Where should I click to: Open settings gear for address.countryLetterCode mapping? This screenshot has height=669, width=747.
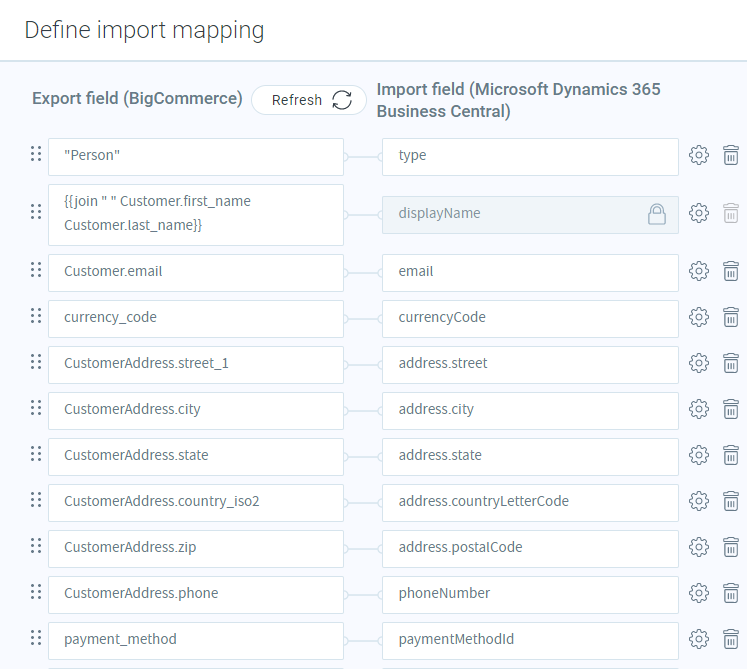pyautogui.click(x=698, y=501)
